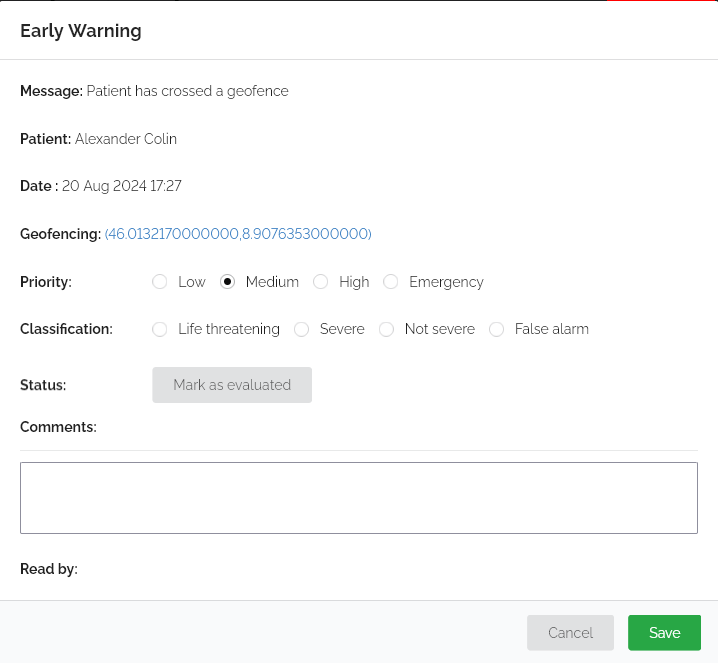This screenshot has height=663, width=718.
Task: Choose the Emergency priority radio button
Action: point(391,282)
